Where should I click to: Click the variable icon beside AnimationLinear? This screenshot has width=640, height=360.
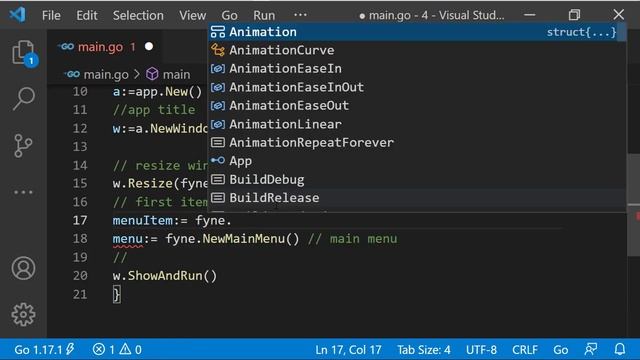pyautogui.click(x=218, y=124)
